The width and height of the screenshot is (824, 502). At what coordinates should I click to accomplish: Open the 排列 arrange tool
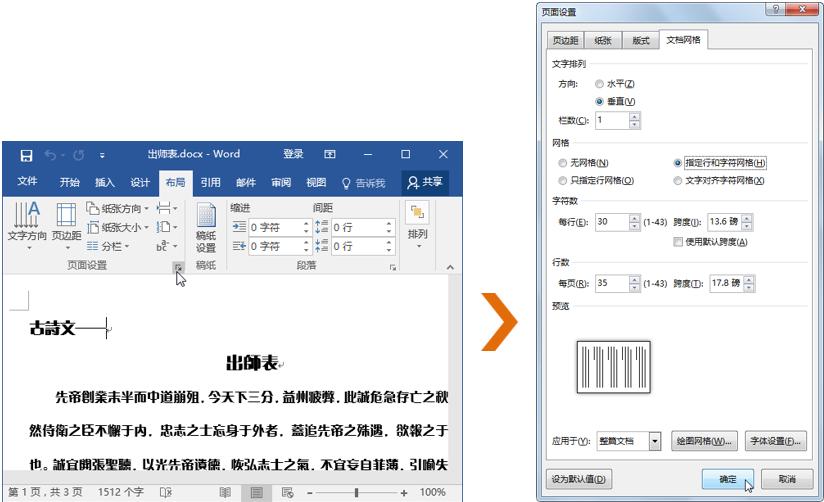418,226
